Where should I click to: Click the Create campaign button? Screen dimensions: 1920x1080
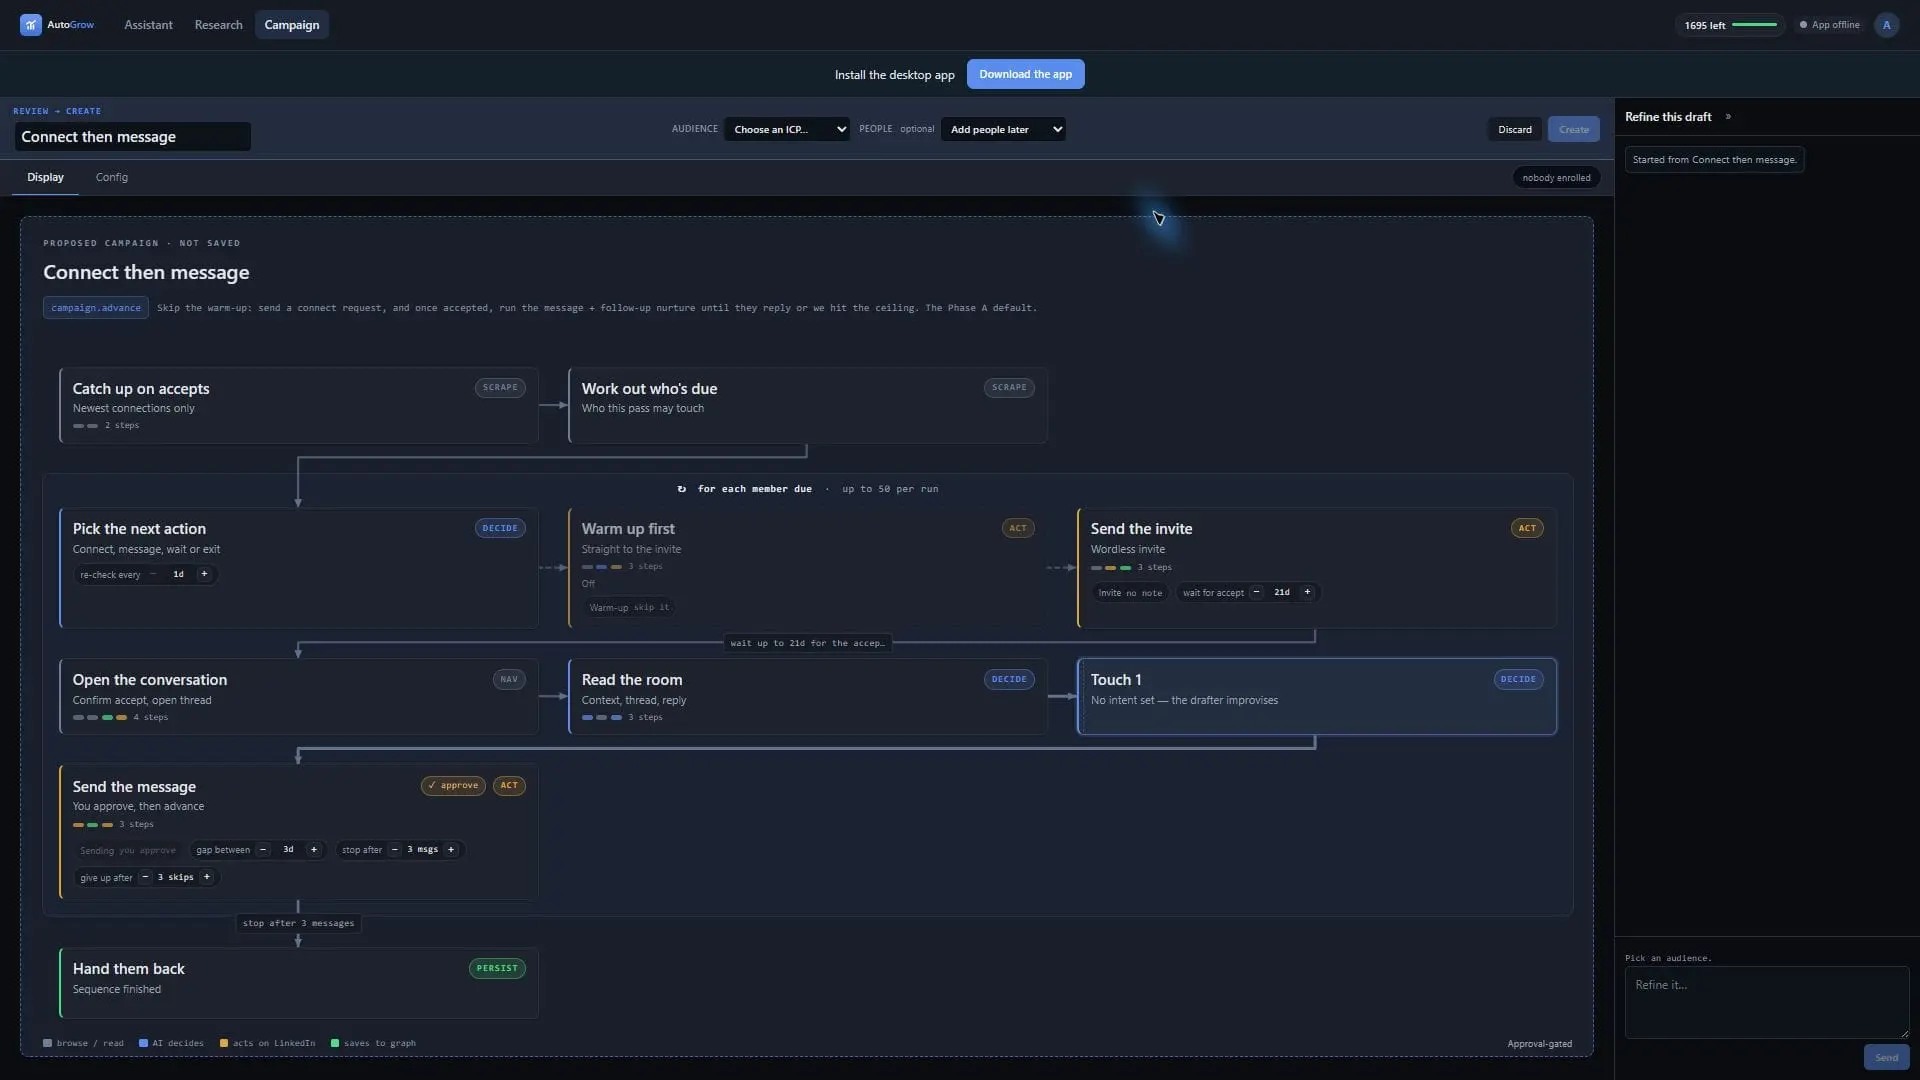point(1573,130)
